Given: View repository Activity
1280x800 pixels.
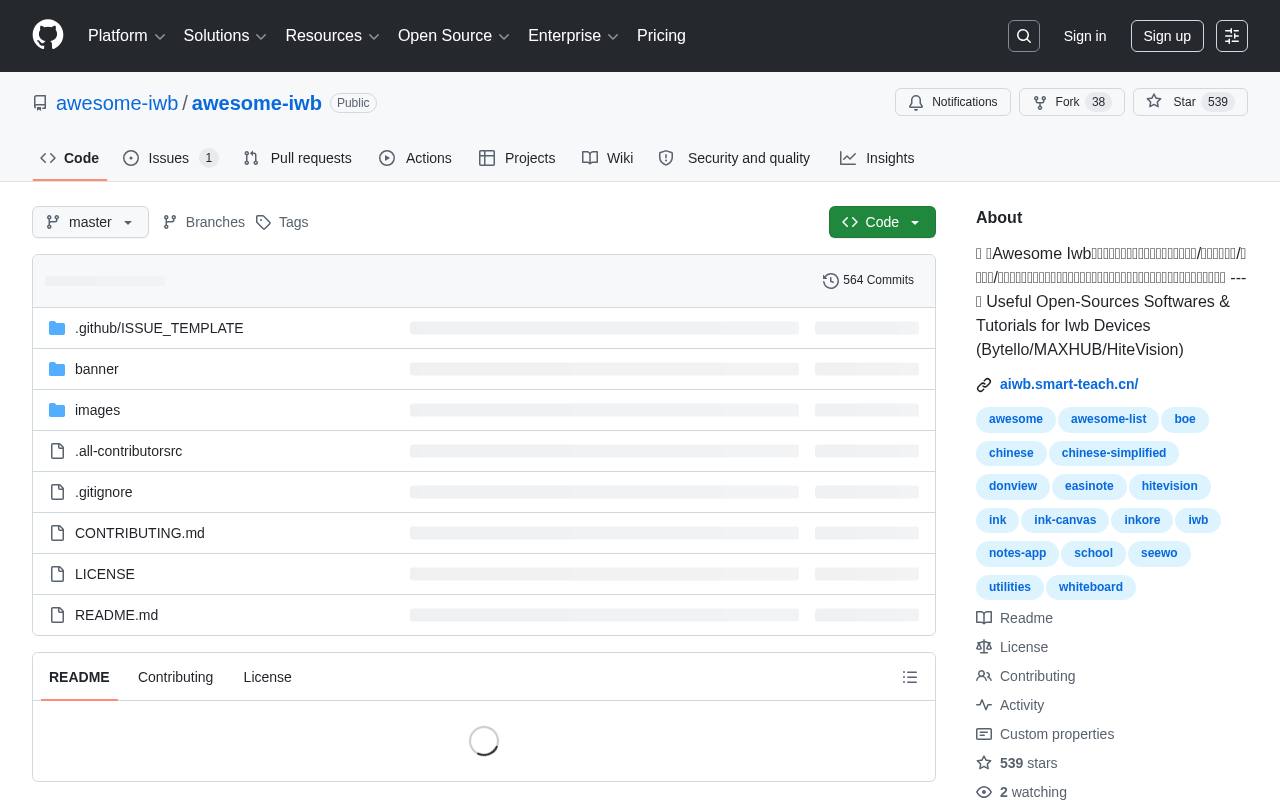Looking at the screenshot, I should 1011,705.
